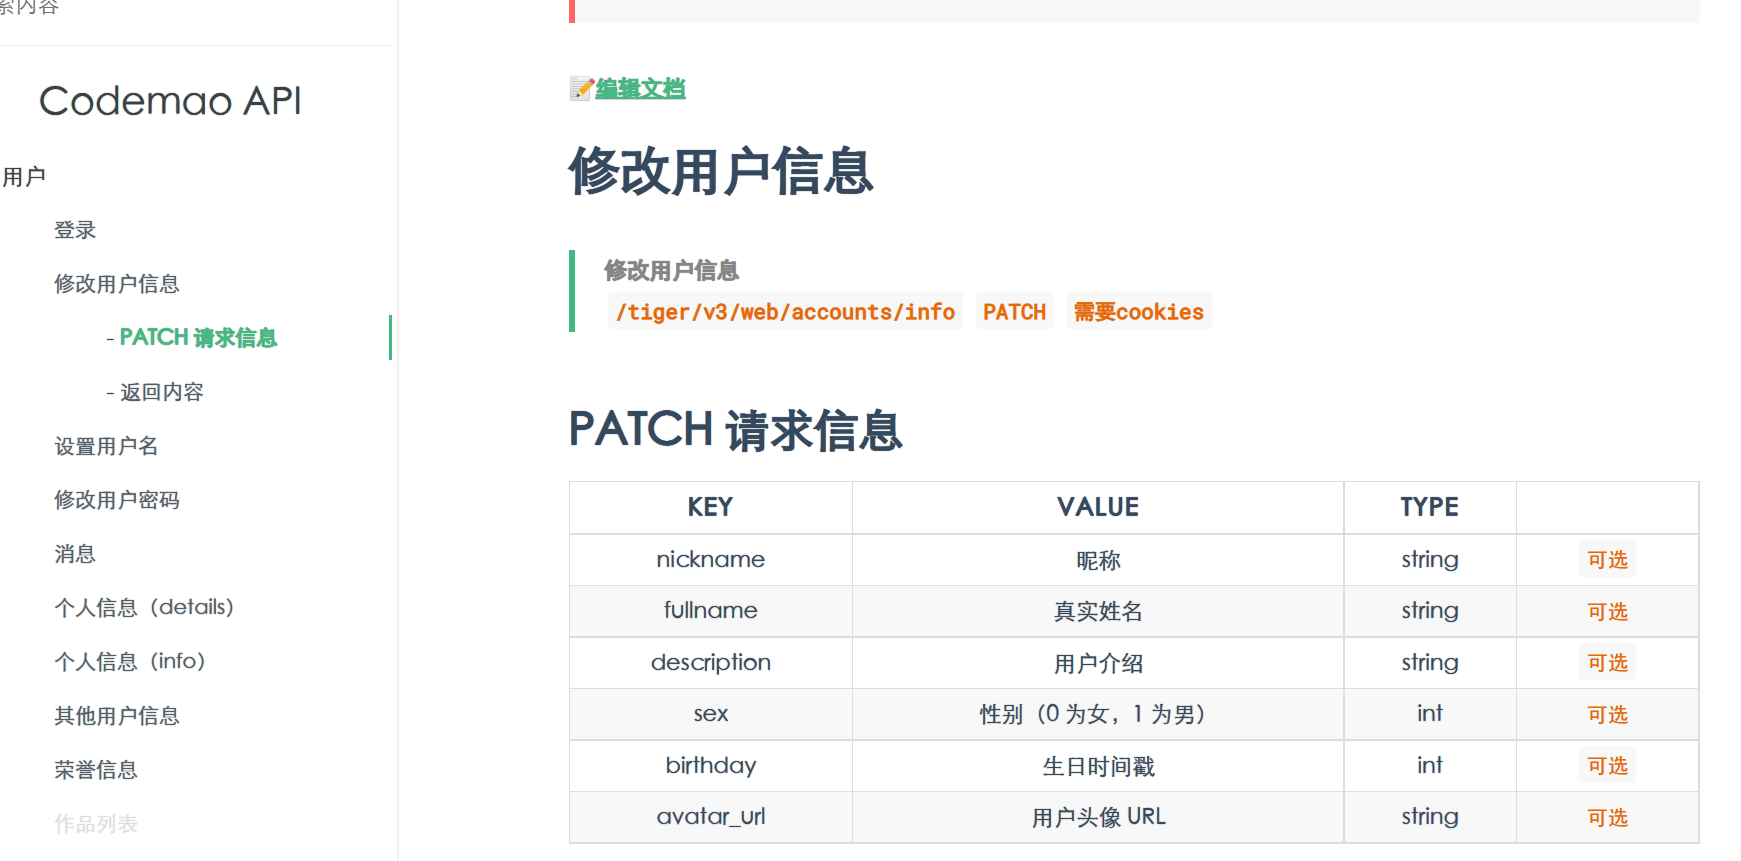Click the Codemao API sidebar title
This screenshot has width=1741, height=861.
170,101
